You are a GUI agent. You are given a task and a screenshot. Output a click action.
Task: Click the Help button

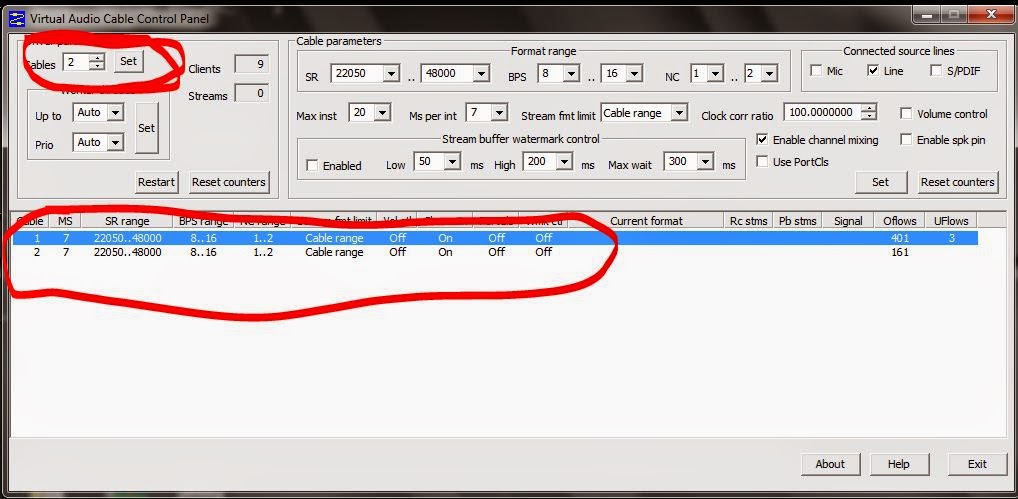coord(899,464)
